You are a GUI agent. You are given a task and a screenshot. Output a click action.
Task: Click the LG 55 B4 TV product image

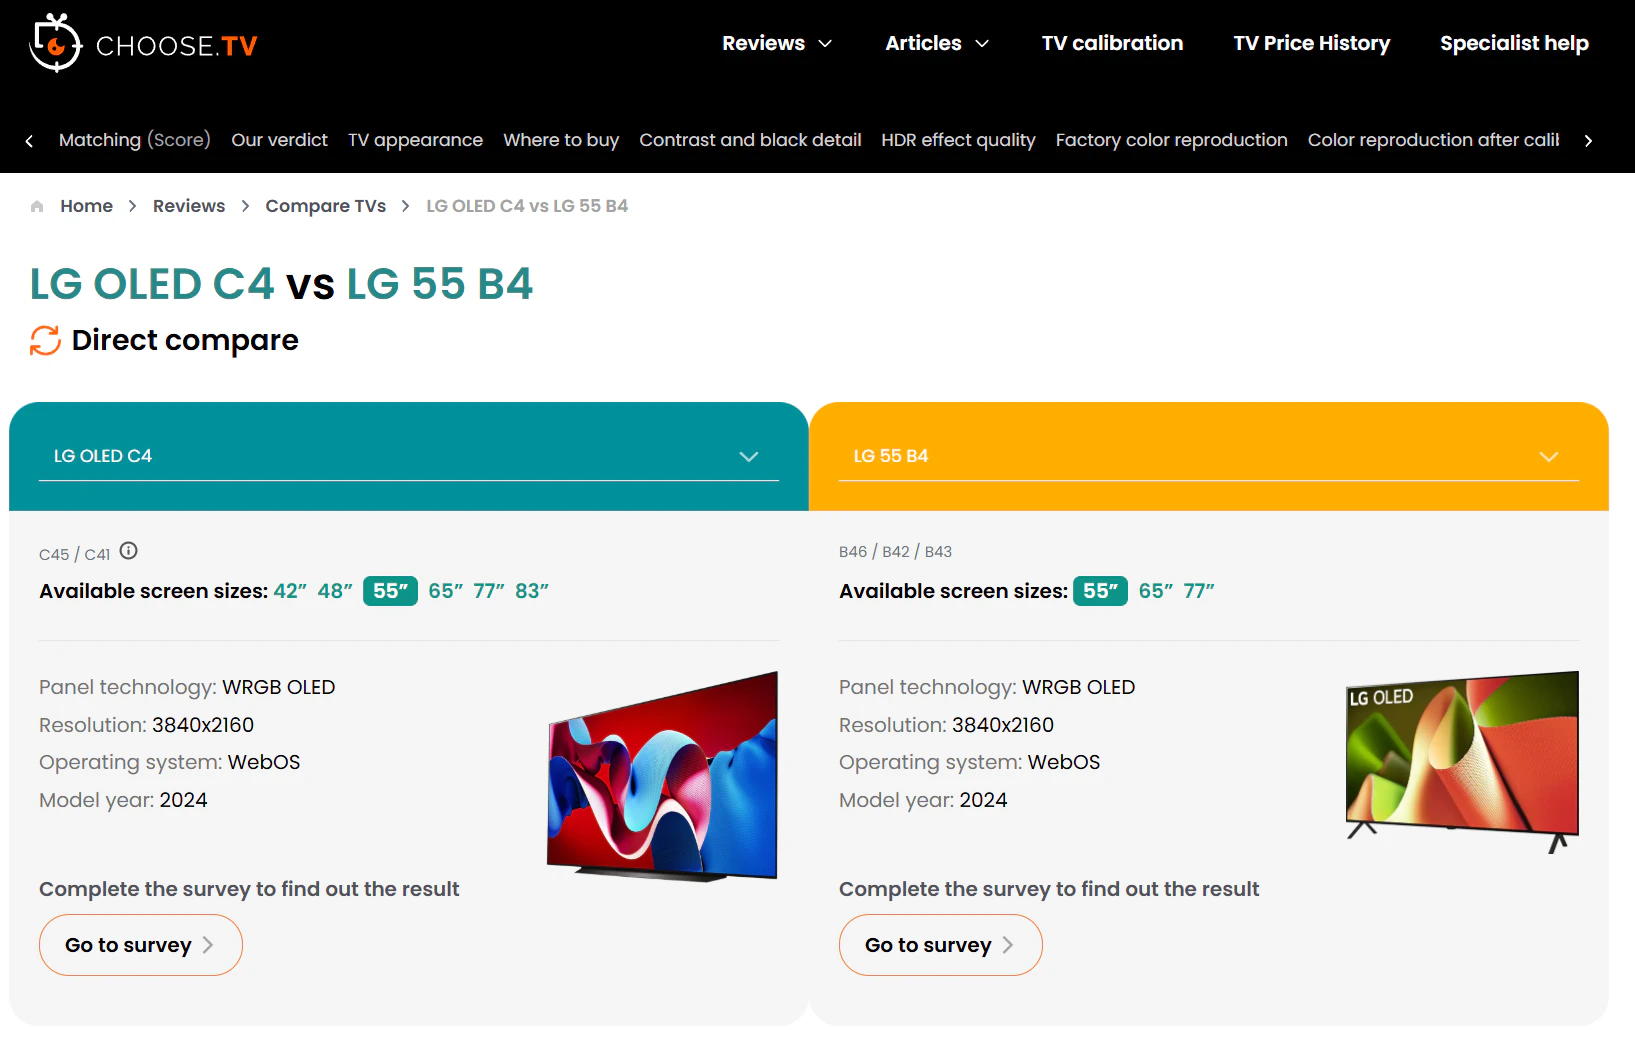point(1462,762)
